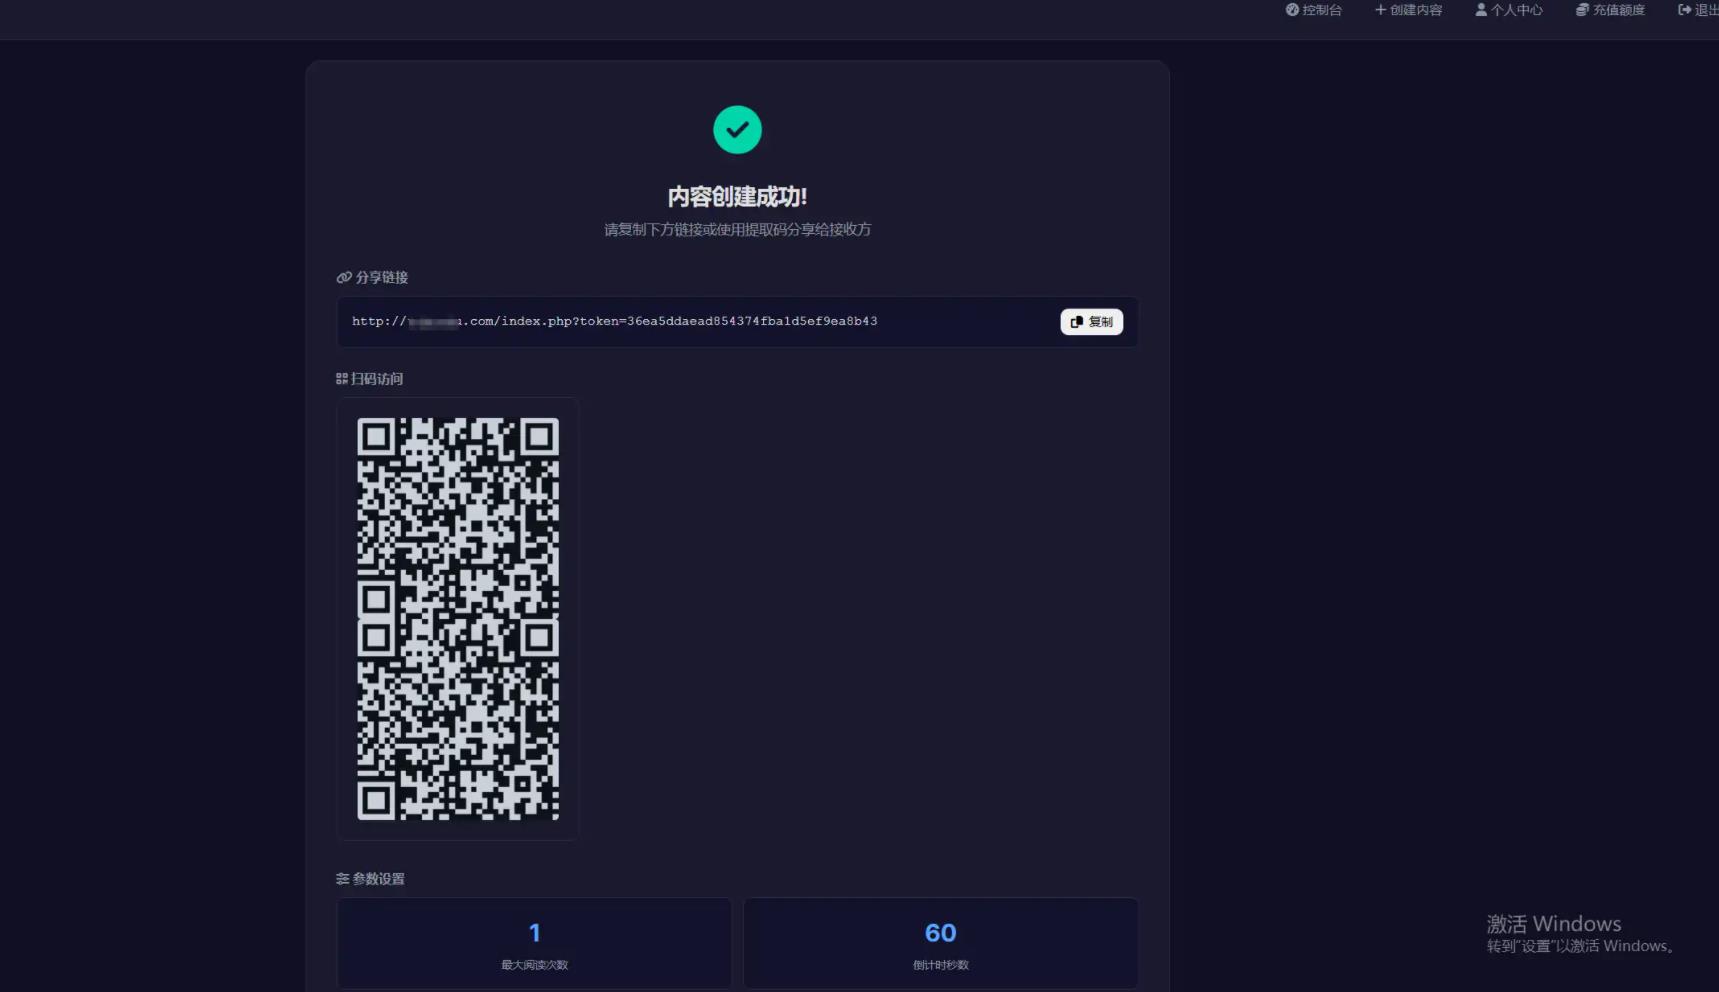1719x992 pixels.
Task: Click the subtitle 请复制下方链接或使用提取码分享给接收方
Action: pos(737,230)
